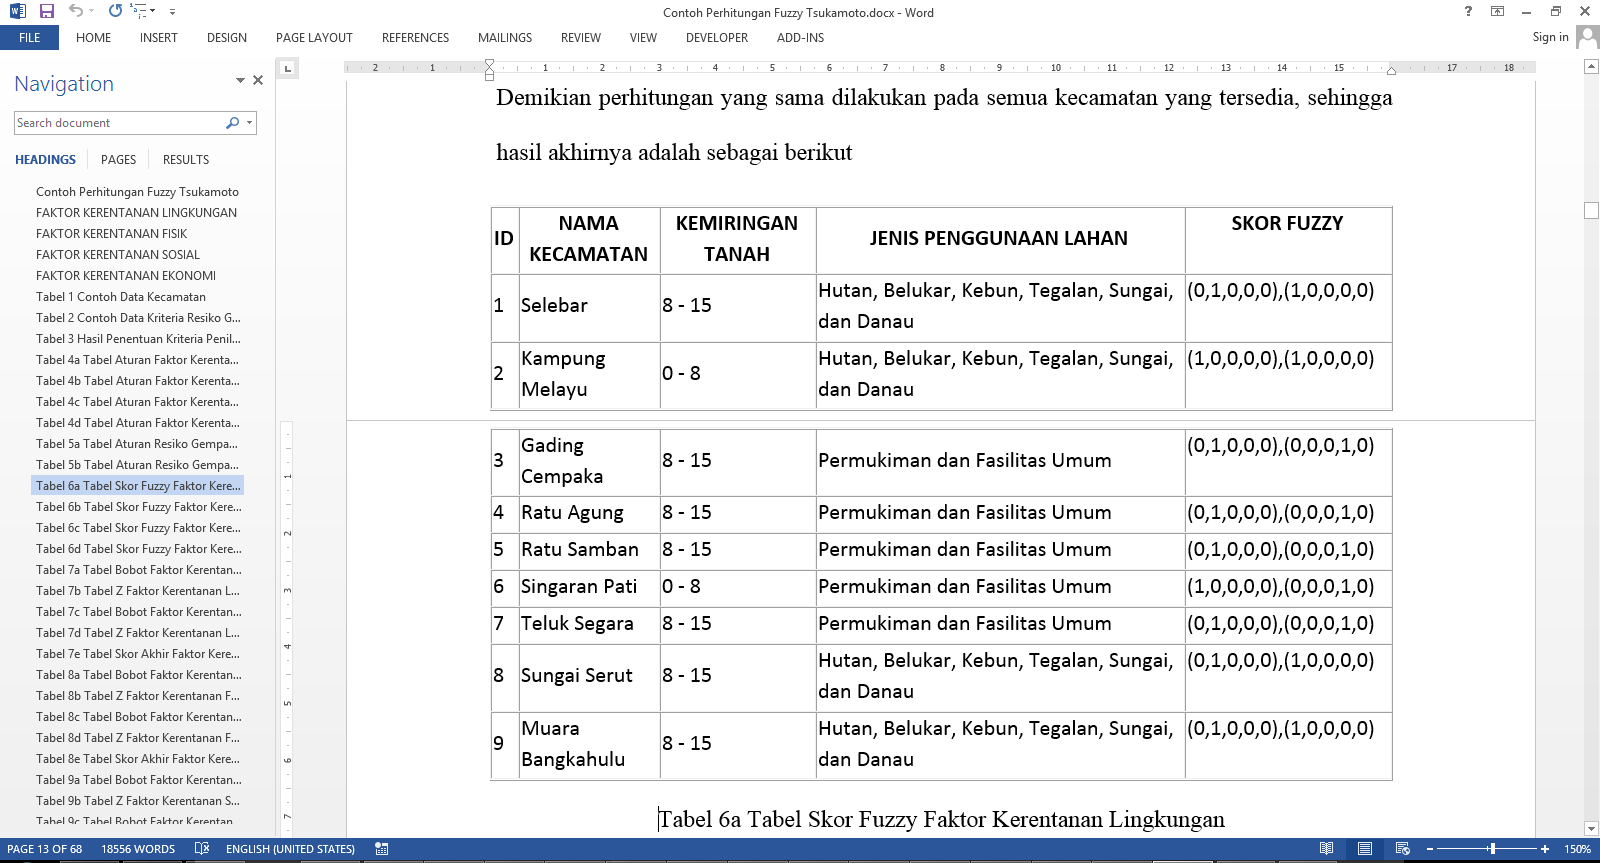Open Word Help question mark icon
Viewport: 1600px width, 863px height.
(x=1468, y=11)
